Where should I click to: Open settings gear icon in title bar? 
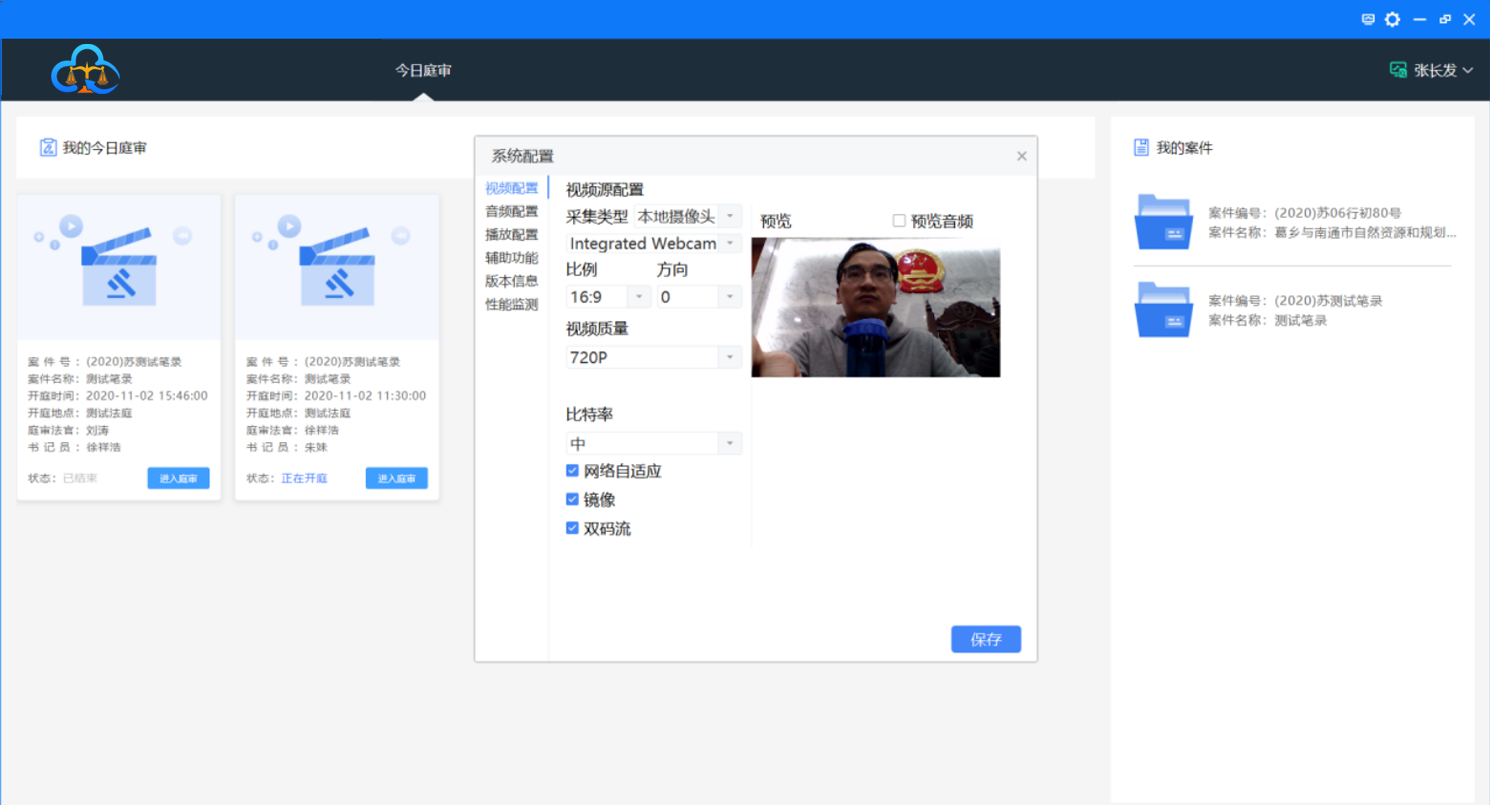(x=1393, y=19)
